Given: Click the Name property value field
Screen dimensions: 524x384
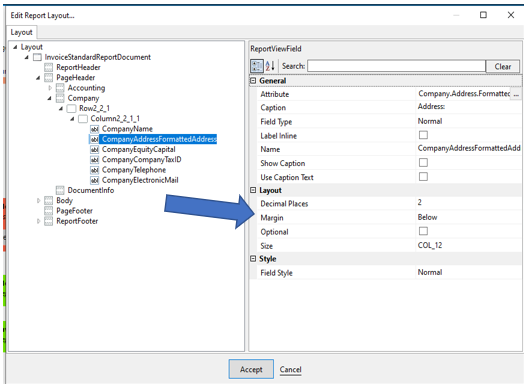Looking at the screenshot, I should (468, 148).
